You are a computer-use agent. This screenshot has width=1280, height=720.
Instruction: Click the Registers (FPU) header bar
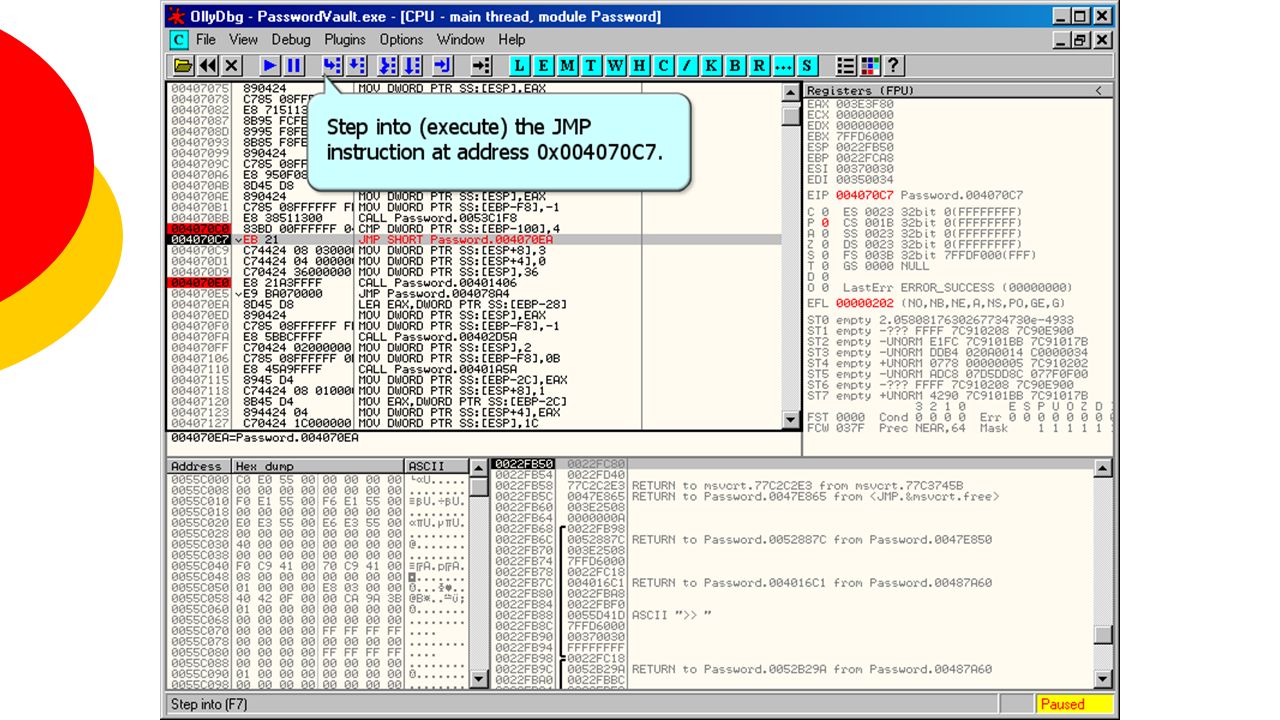point(958,91)
